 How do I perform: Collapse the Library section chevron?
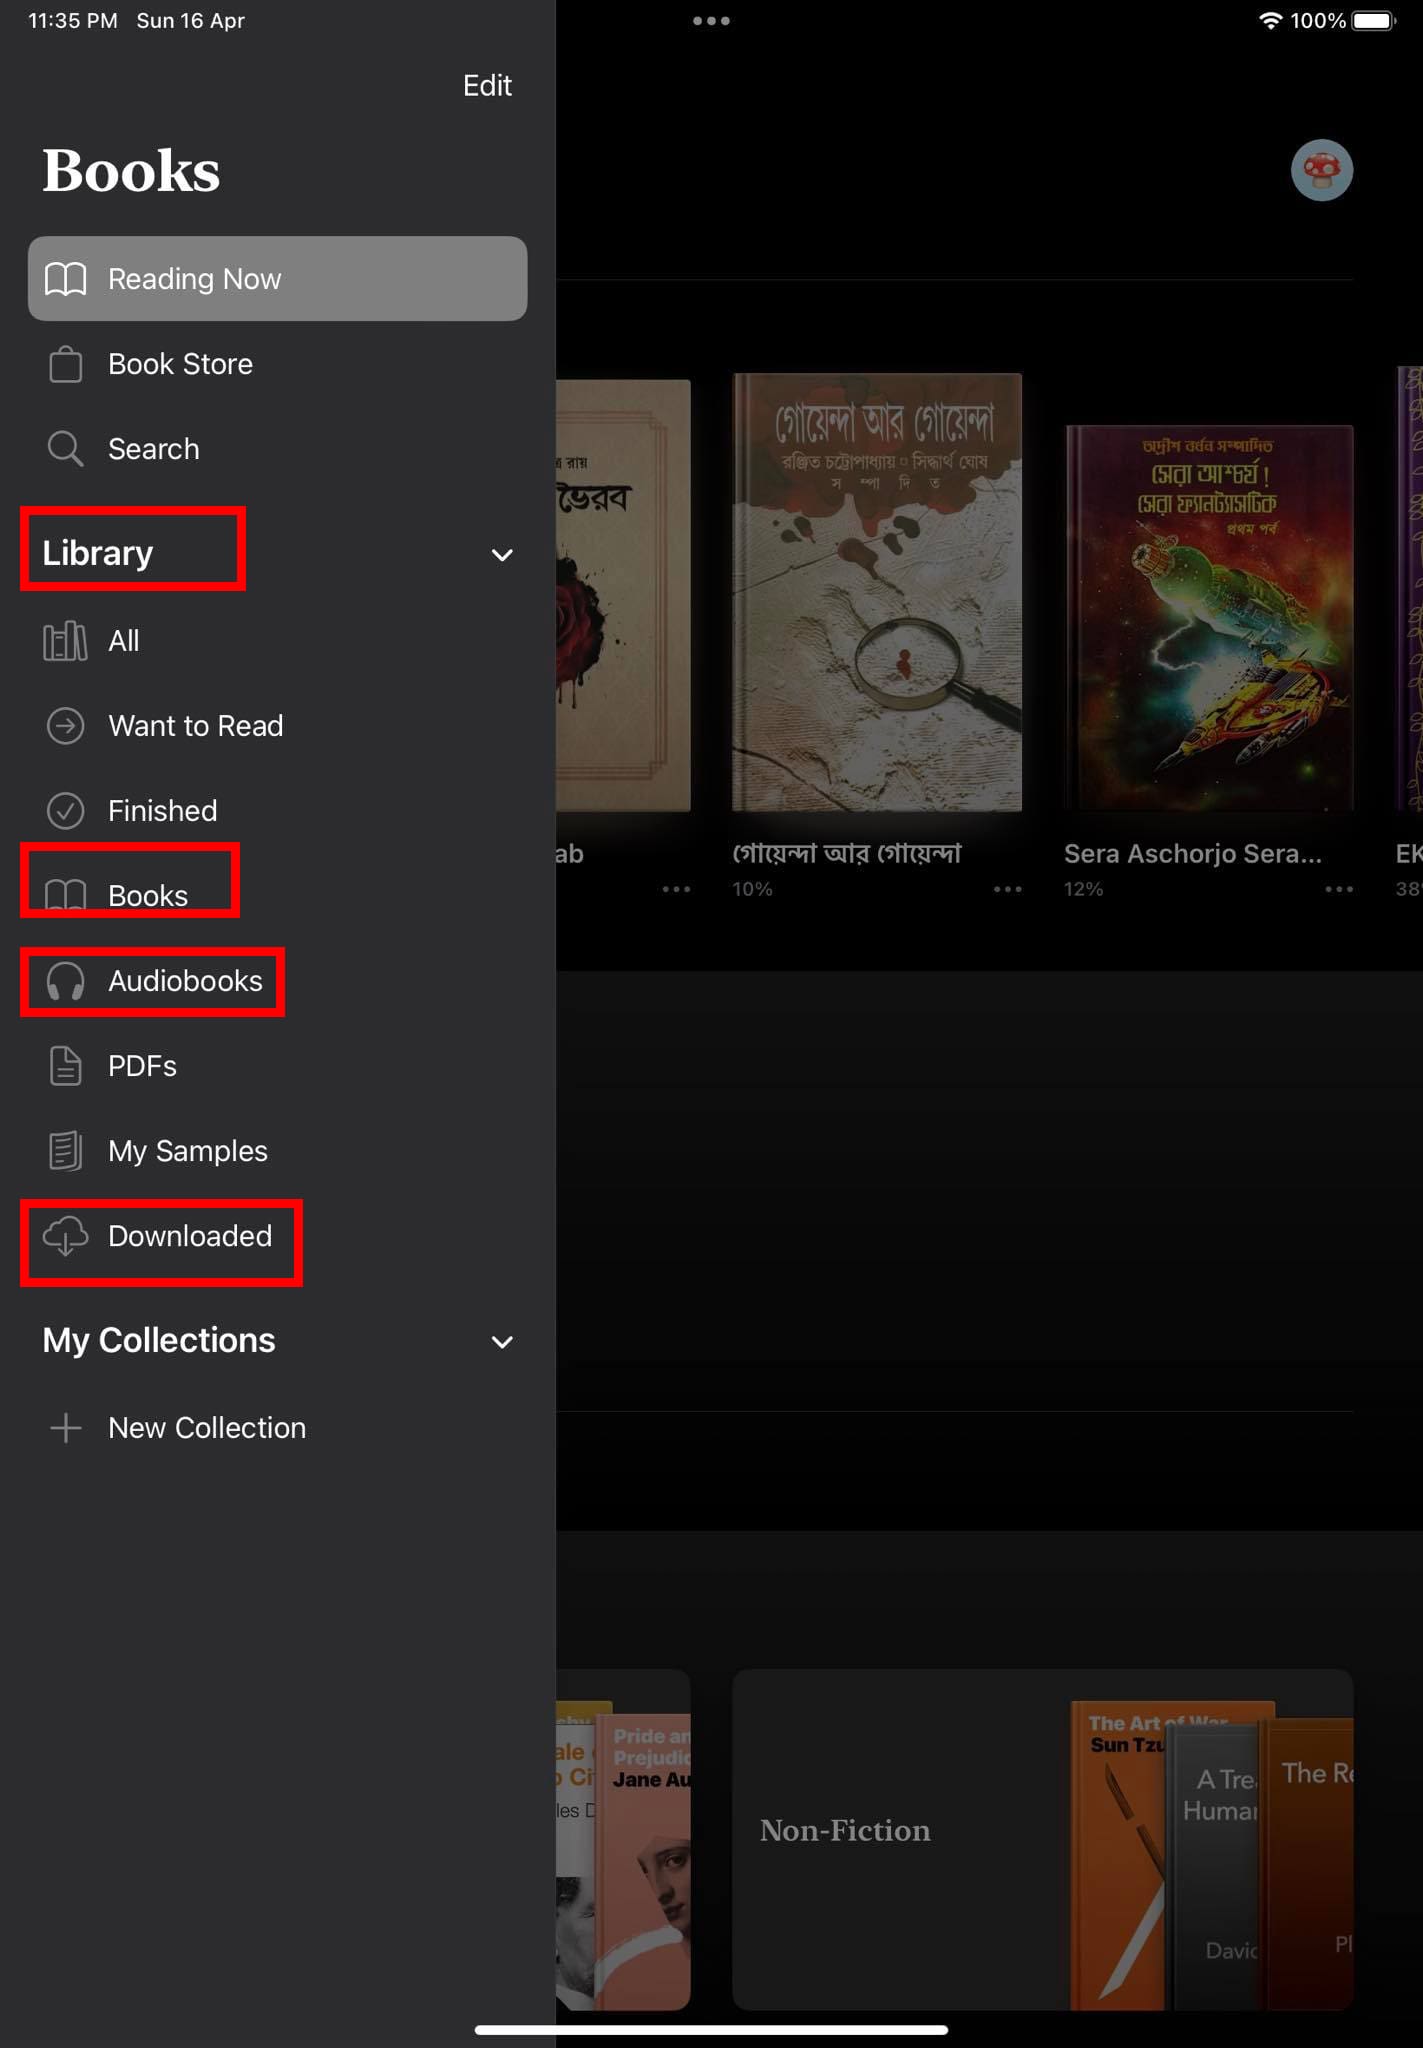coord(502,555)
